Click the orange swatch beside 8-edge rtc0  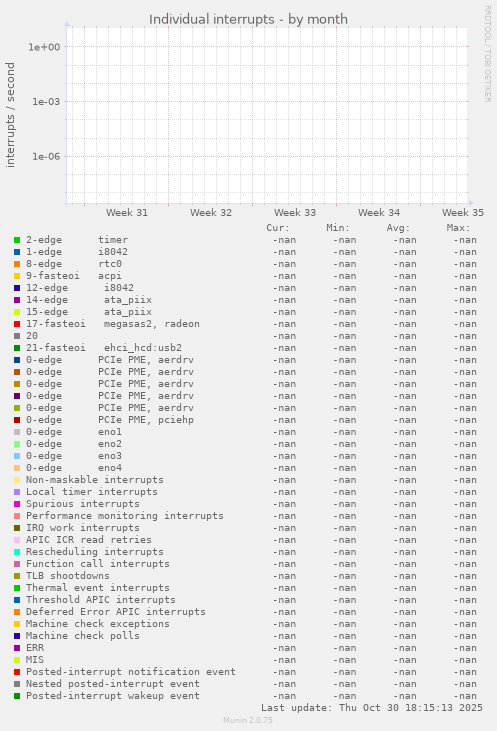[x=17, y=264]
